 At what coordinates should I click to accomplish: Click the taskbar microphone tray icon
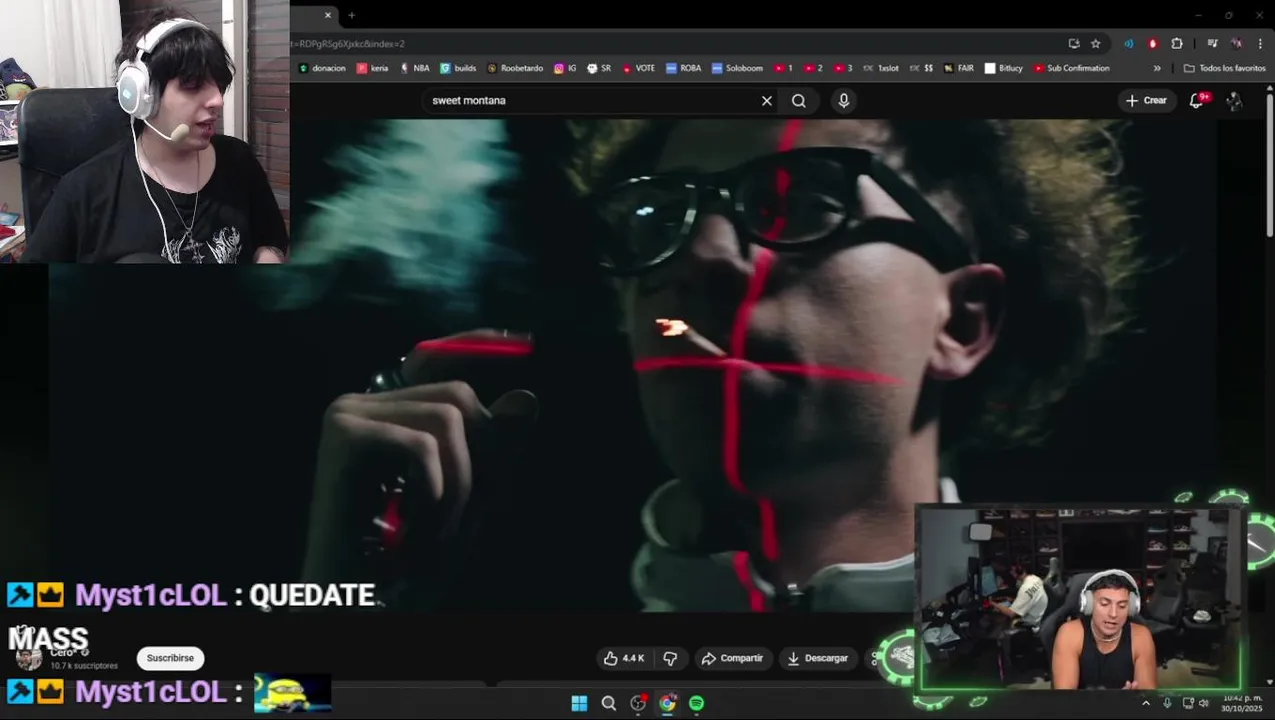1167,703
